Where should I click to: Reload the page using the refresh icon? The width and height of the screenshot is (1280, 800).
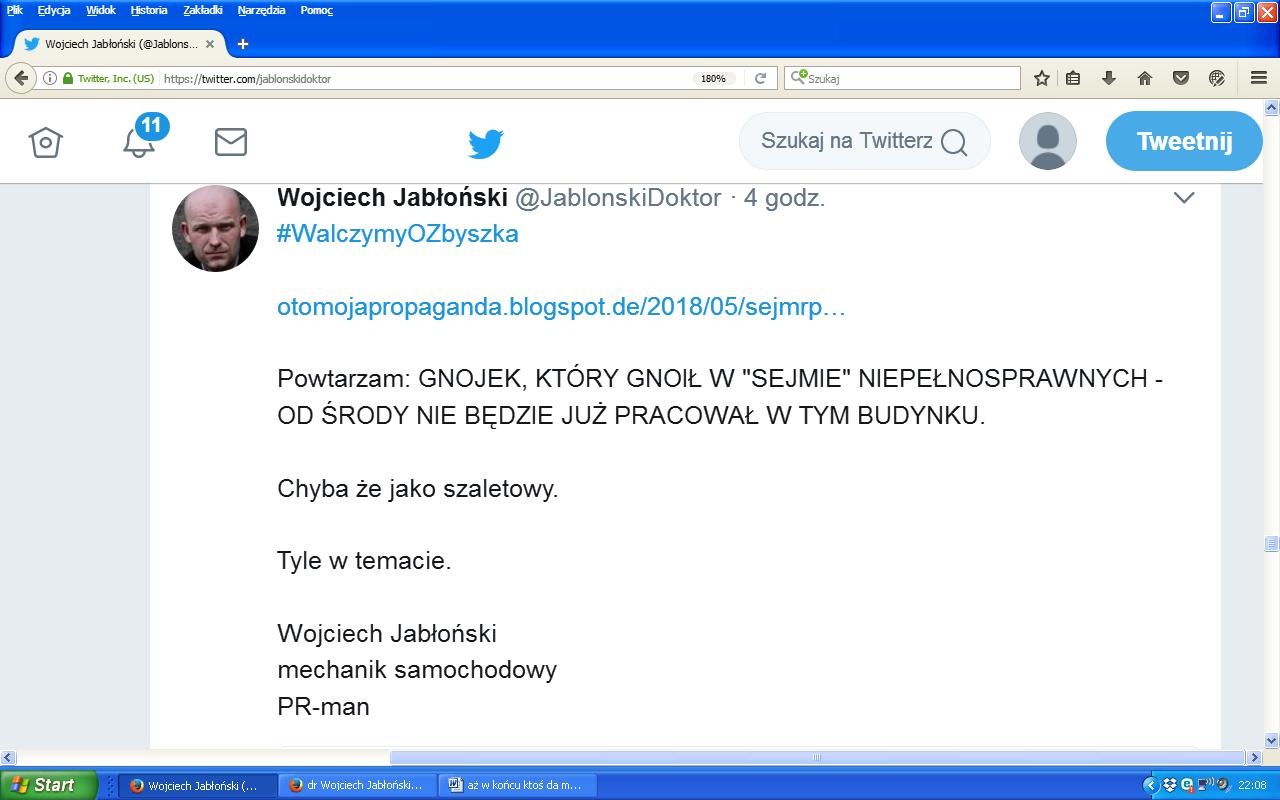760,78
